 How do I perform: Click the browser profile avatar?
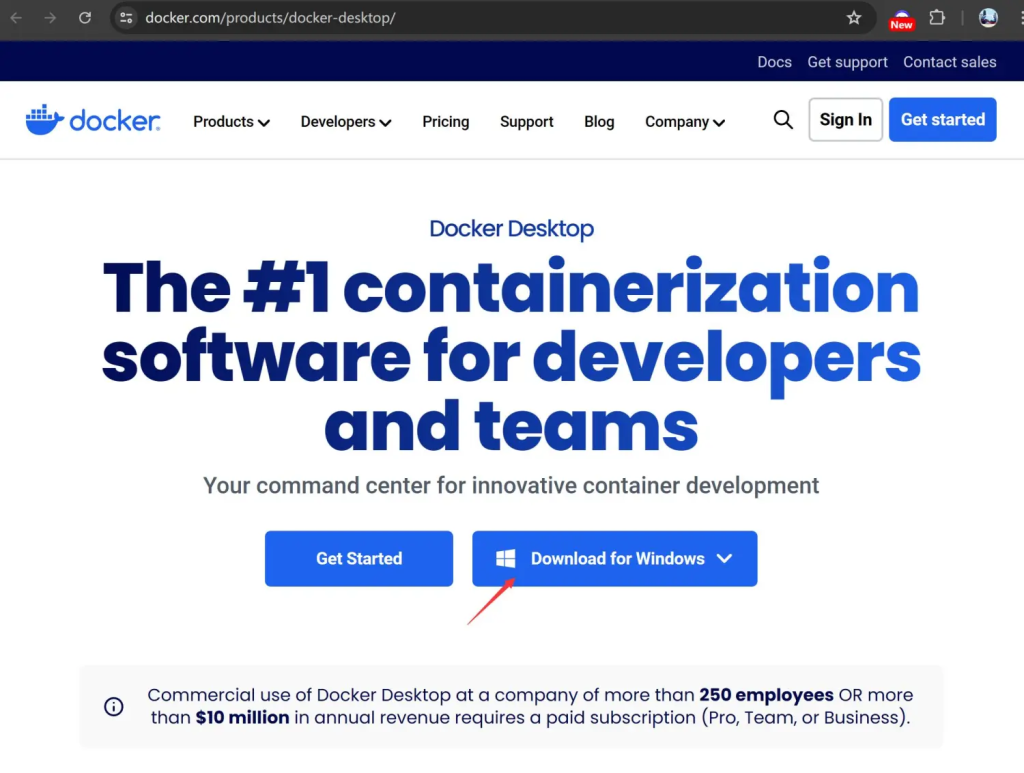(x=988, y=18)
